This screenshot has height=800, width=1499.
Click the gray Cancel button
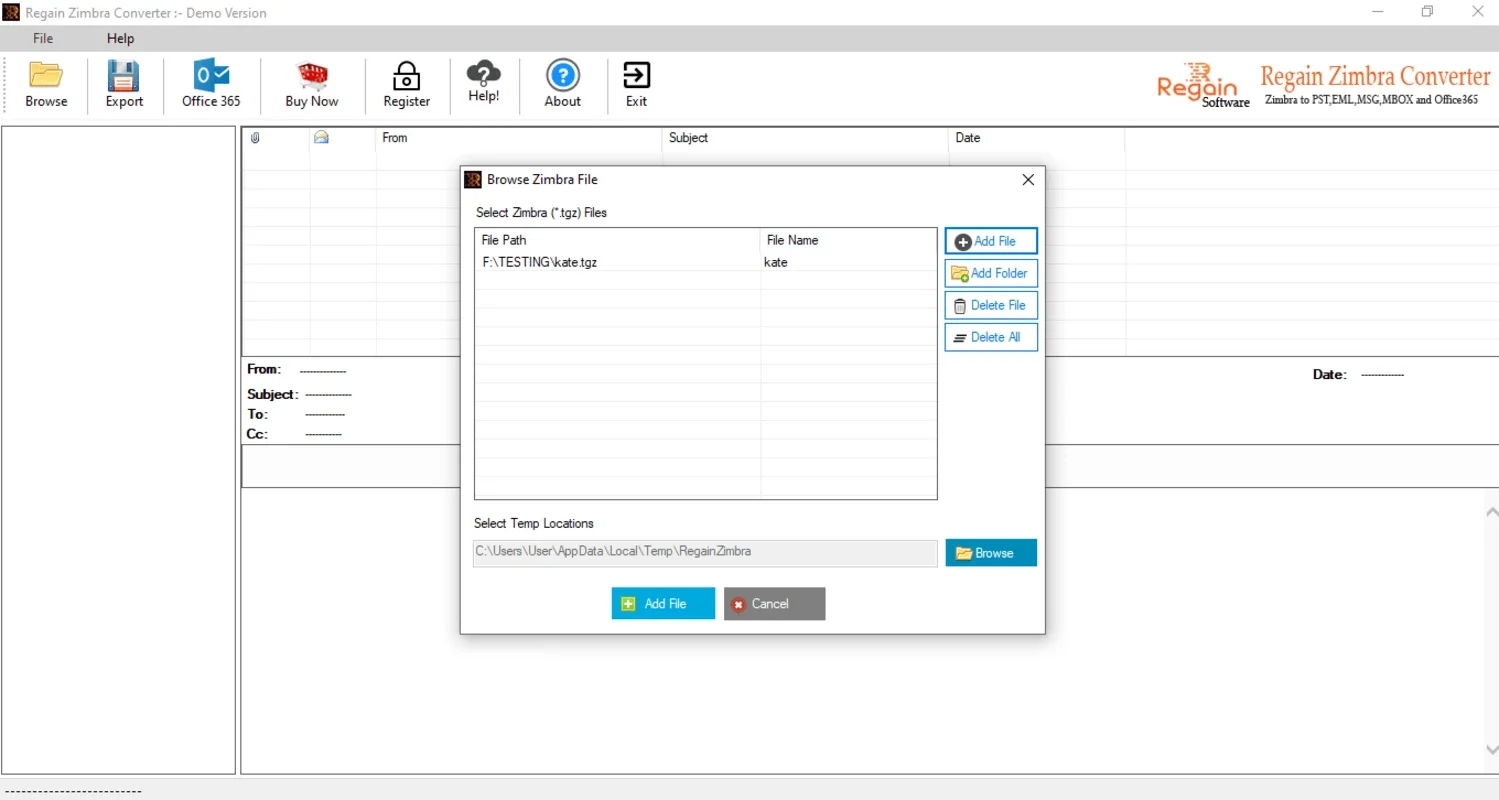point(774,603)
